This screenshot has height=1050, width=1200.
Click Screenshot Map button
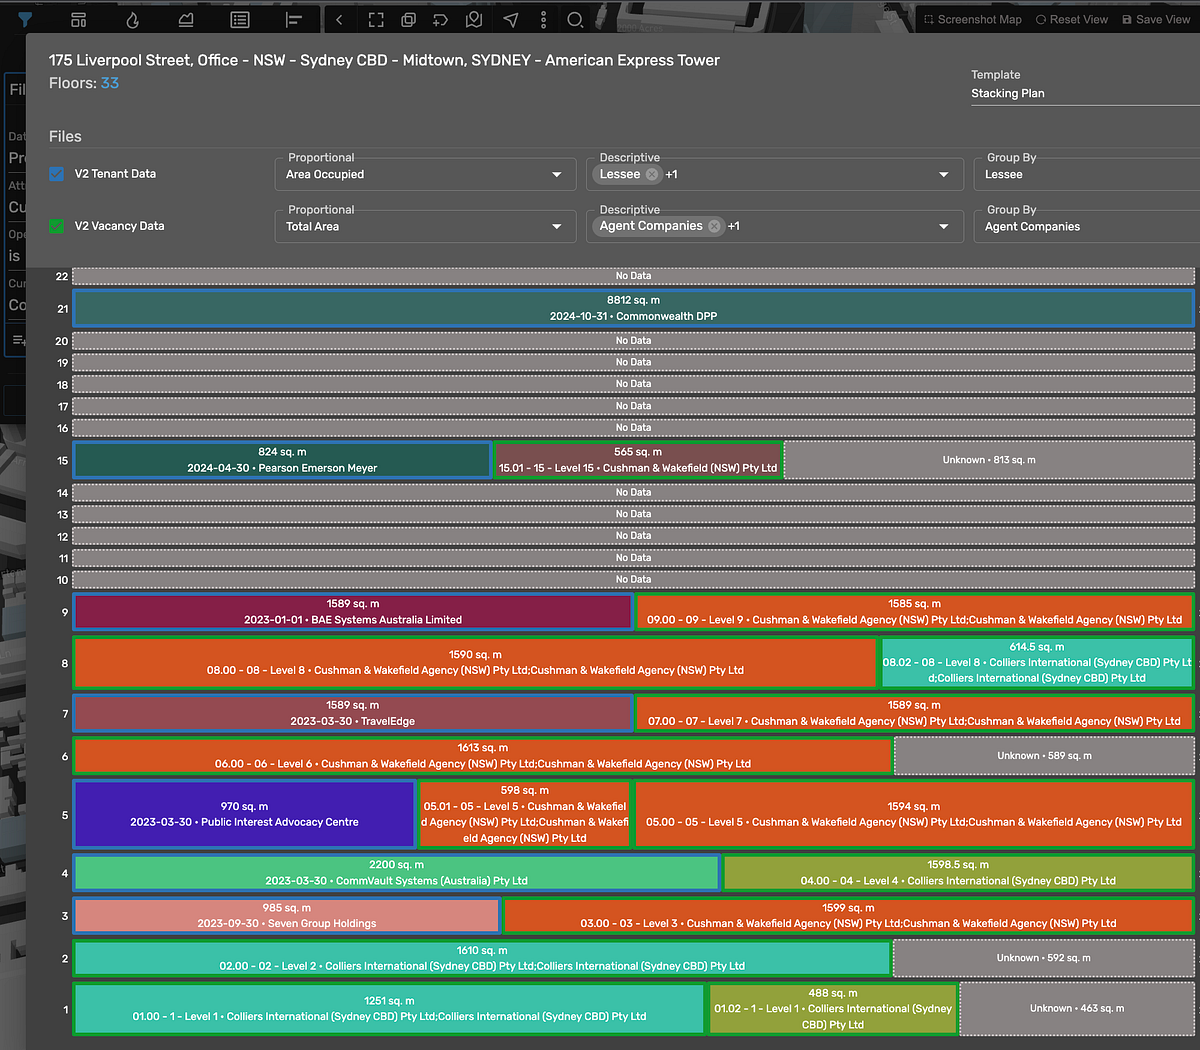(x=972, y=19)
